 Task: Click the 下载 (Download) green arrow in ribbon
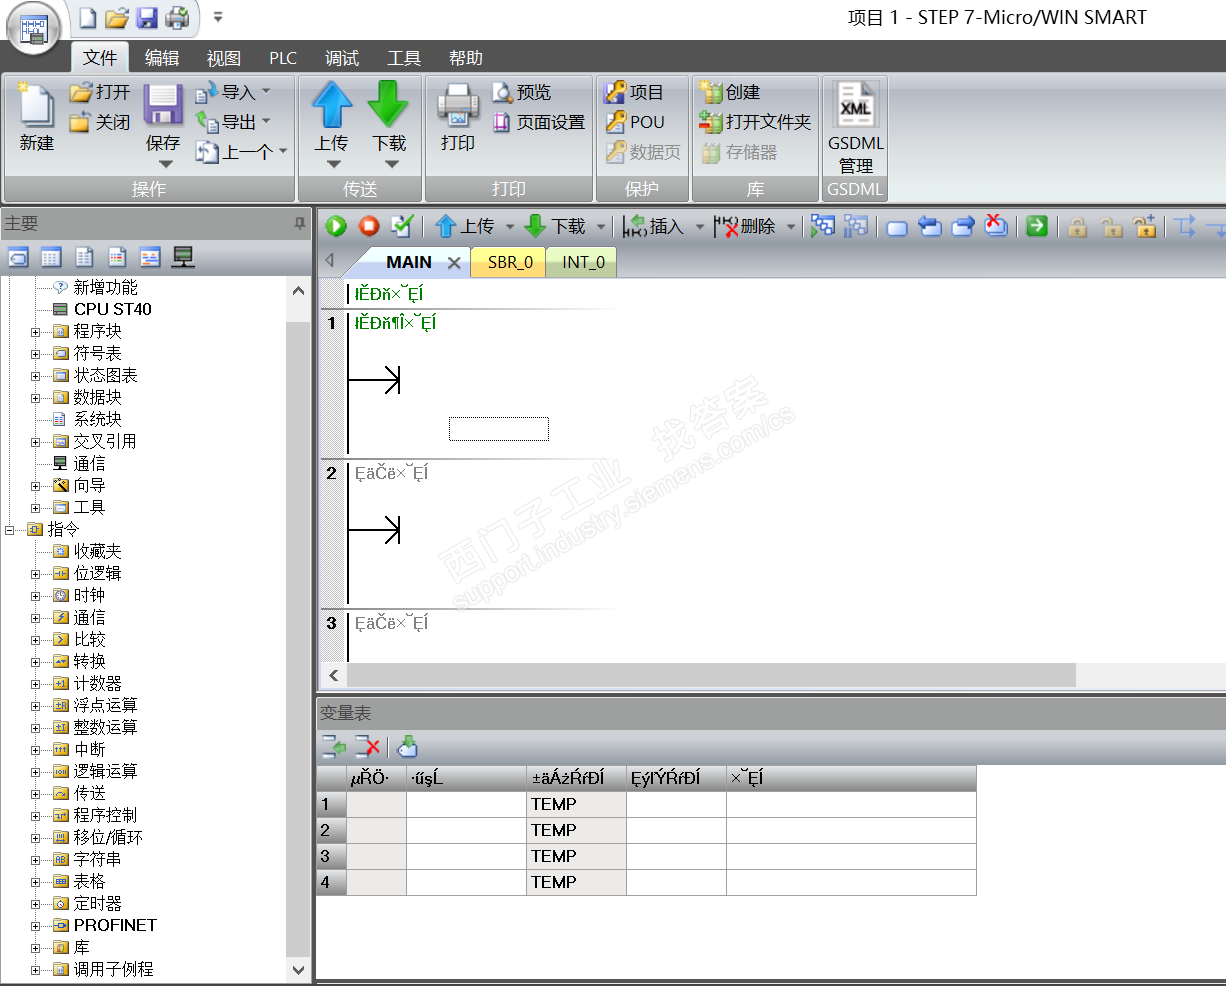pyautogui.click(x=388, y=104)
